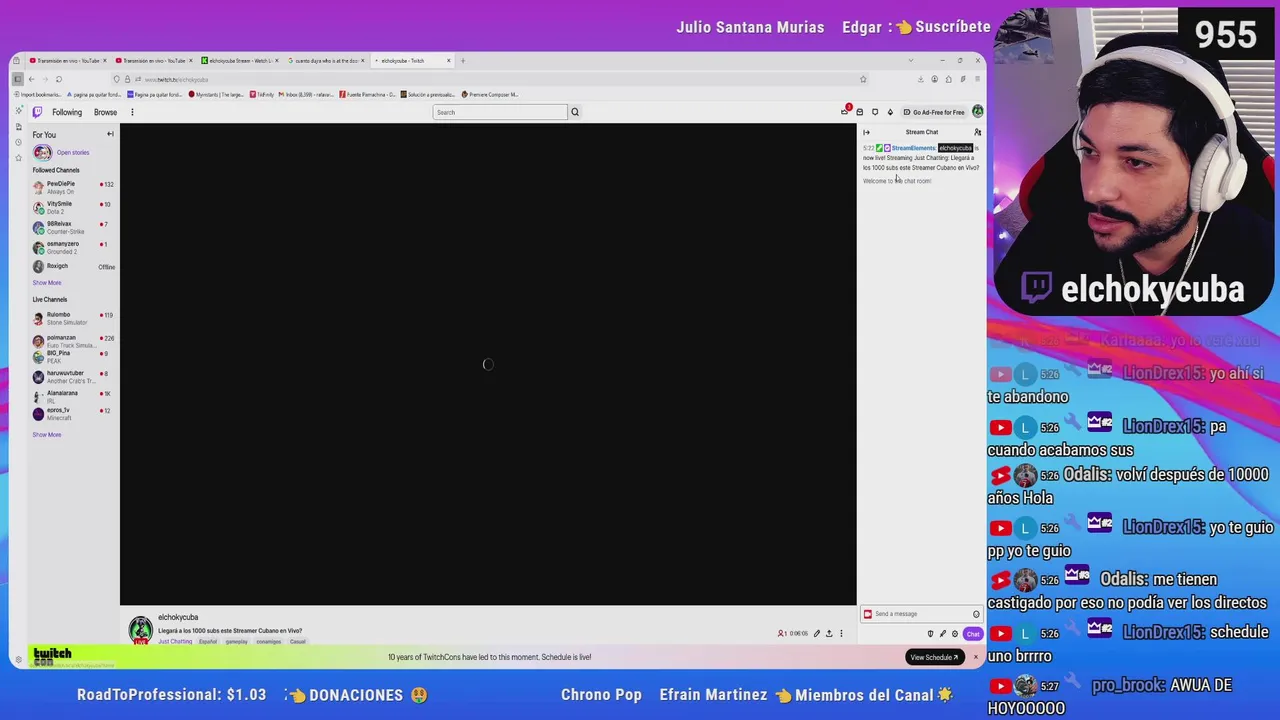The height and width of the screenshot is (720, 1280).
Task: Collapse the For You sidebar
Action: 110,134
